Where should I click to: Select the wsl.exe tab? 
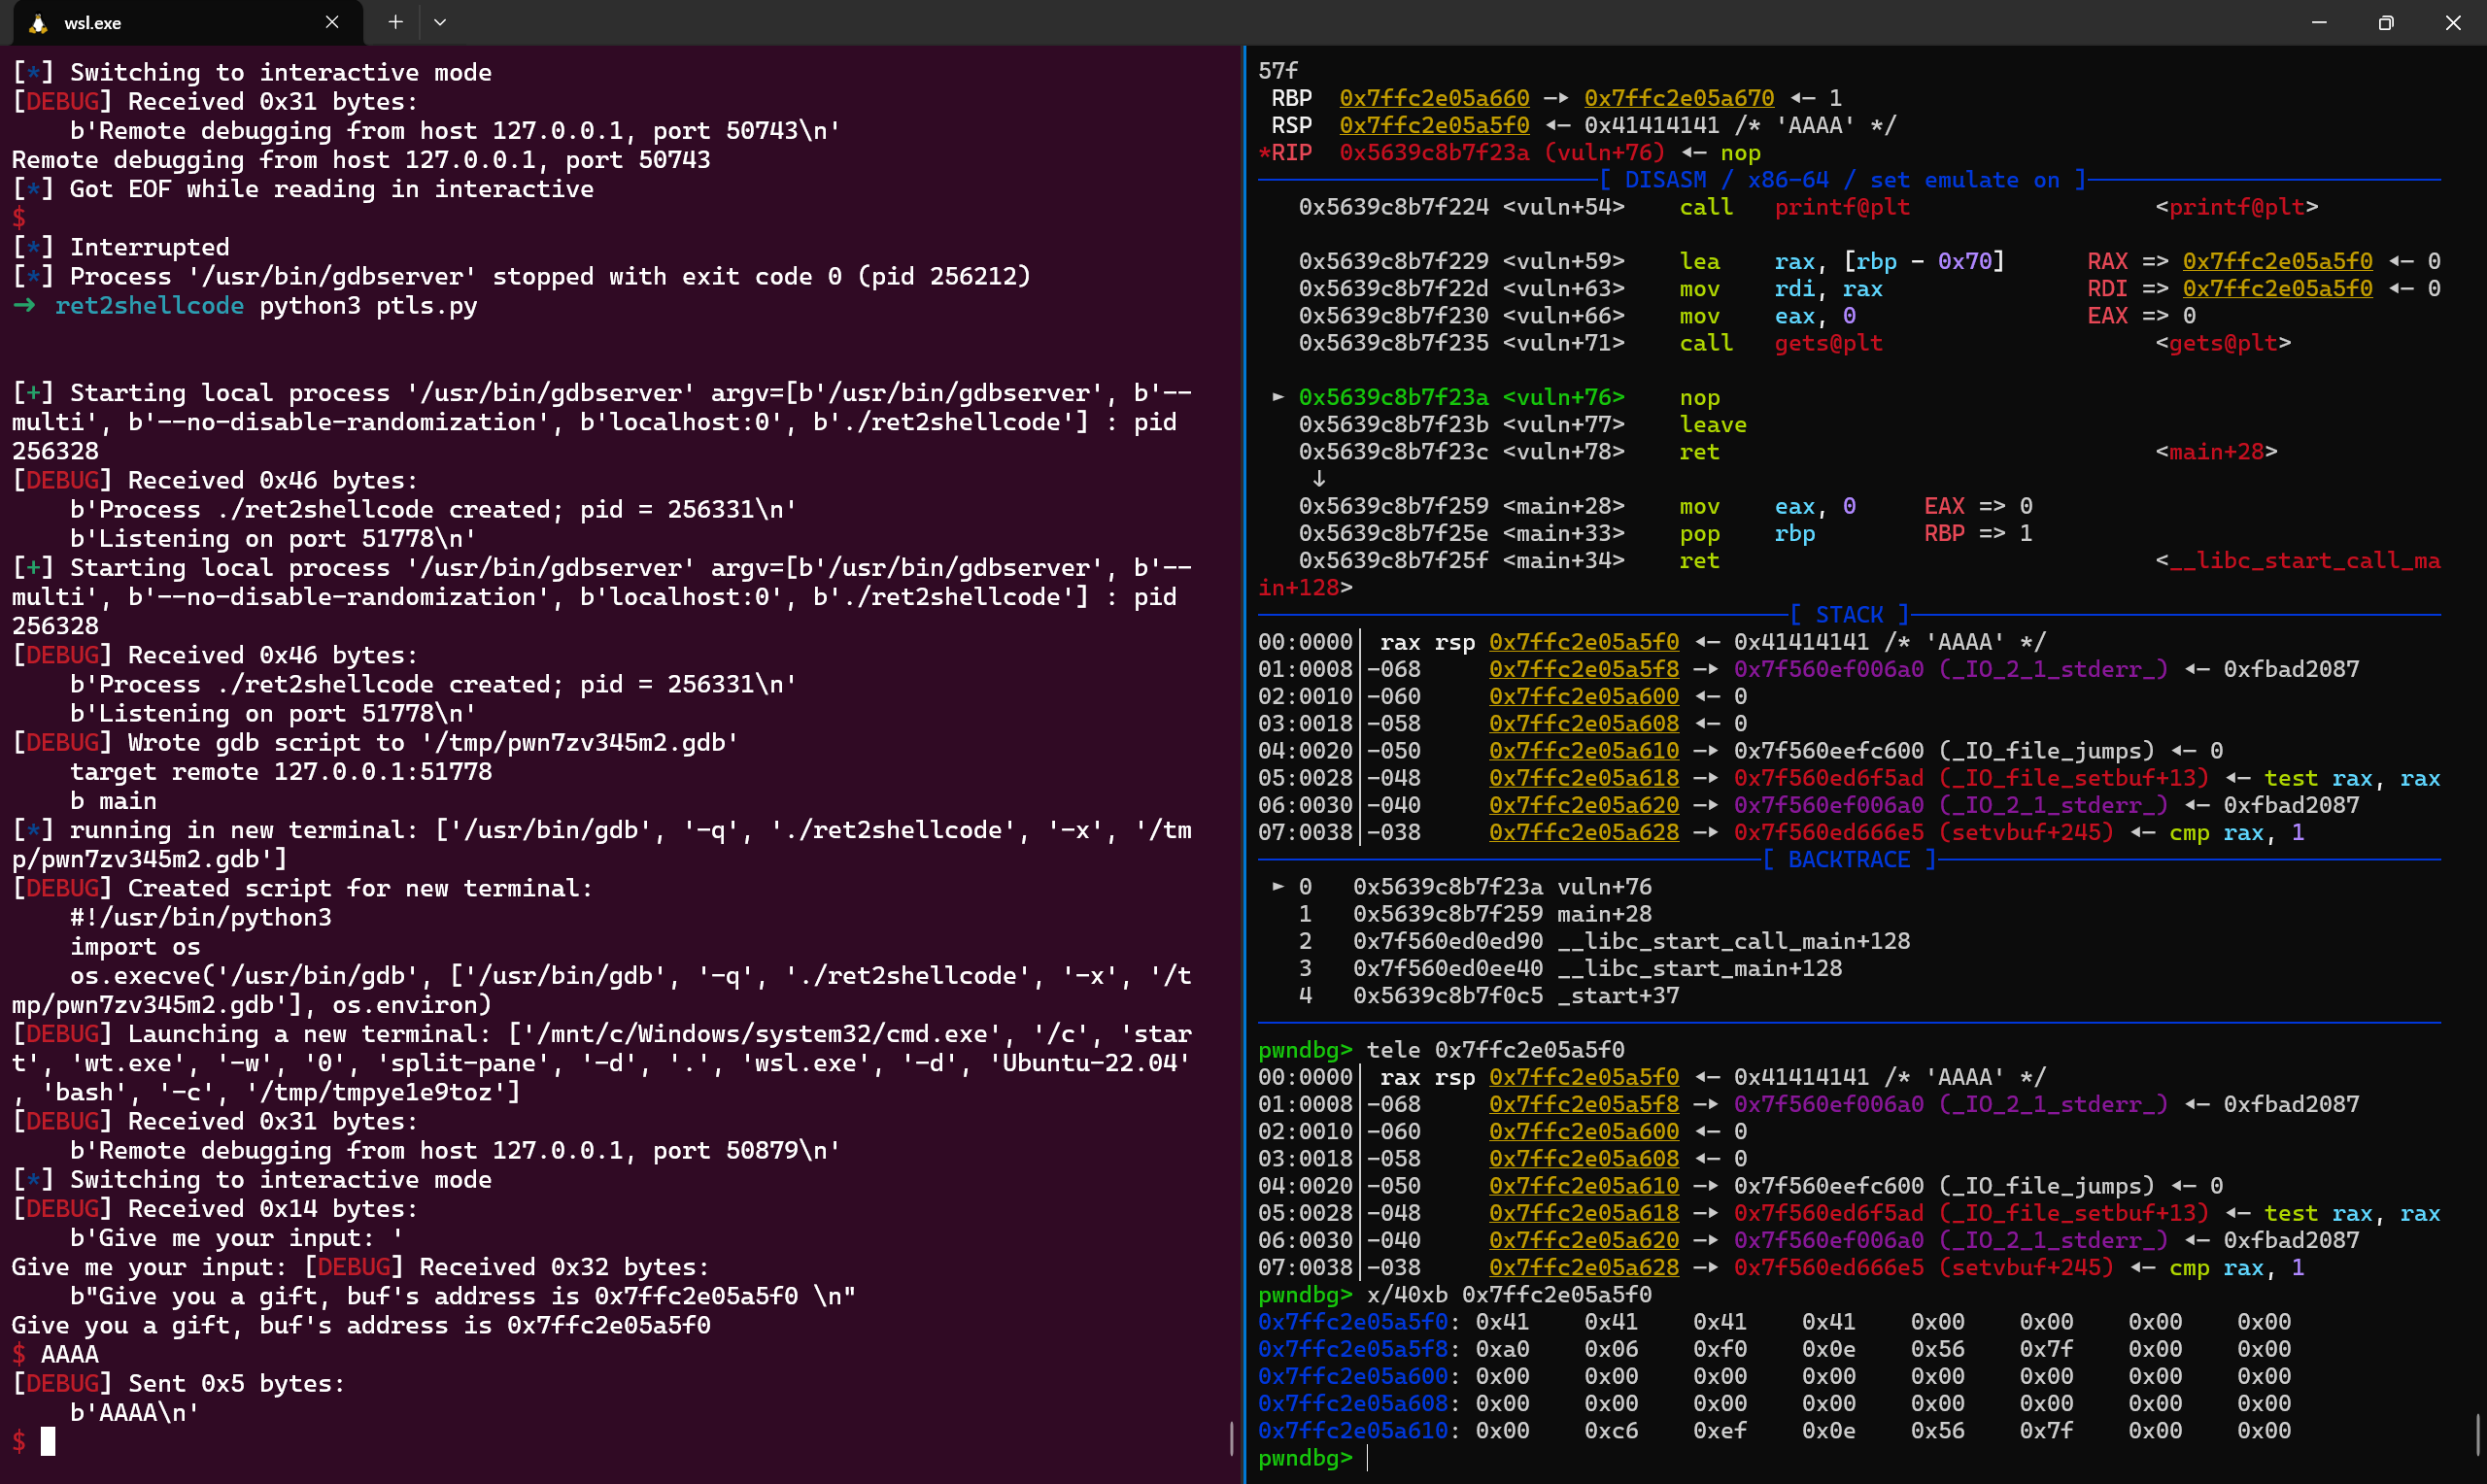pyautogui.click(x=180, y=23)
